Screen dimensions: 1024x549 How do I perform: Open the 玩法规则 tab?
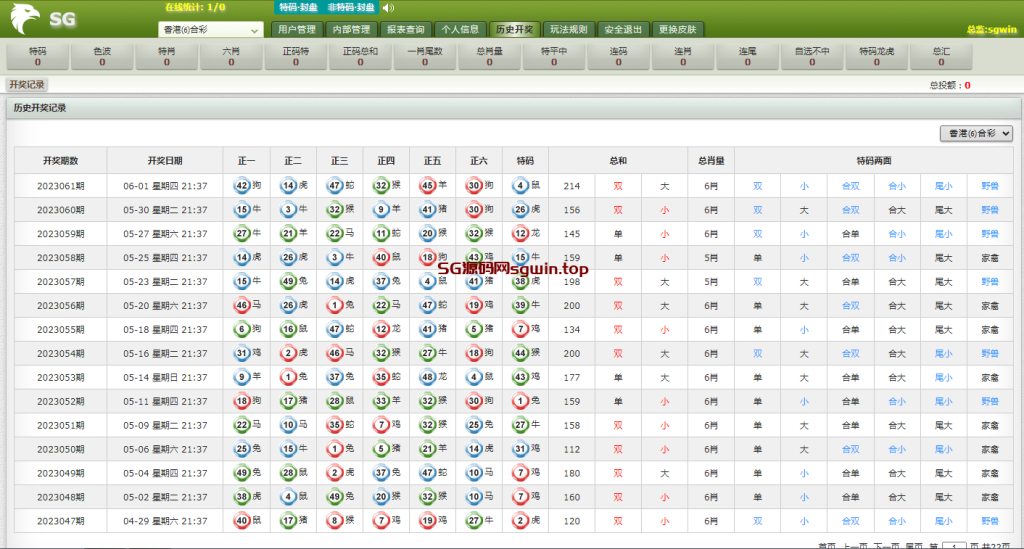coord(569,30)
